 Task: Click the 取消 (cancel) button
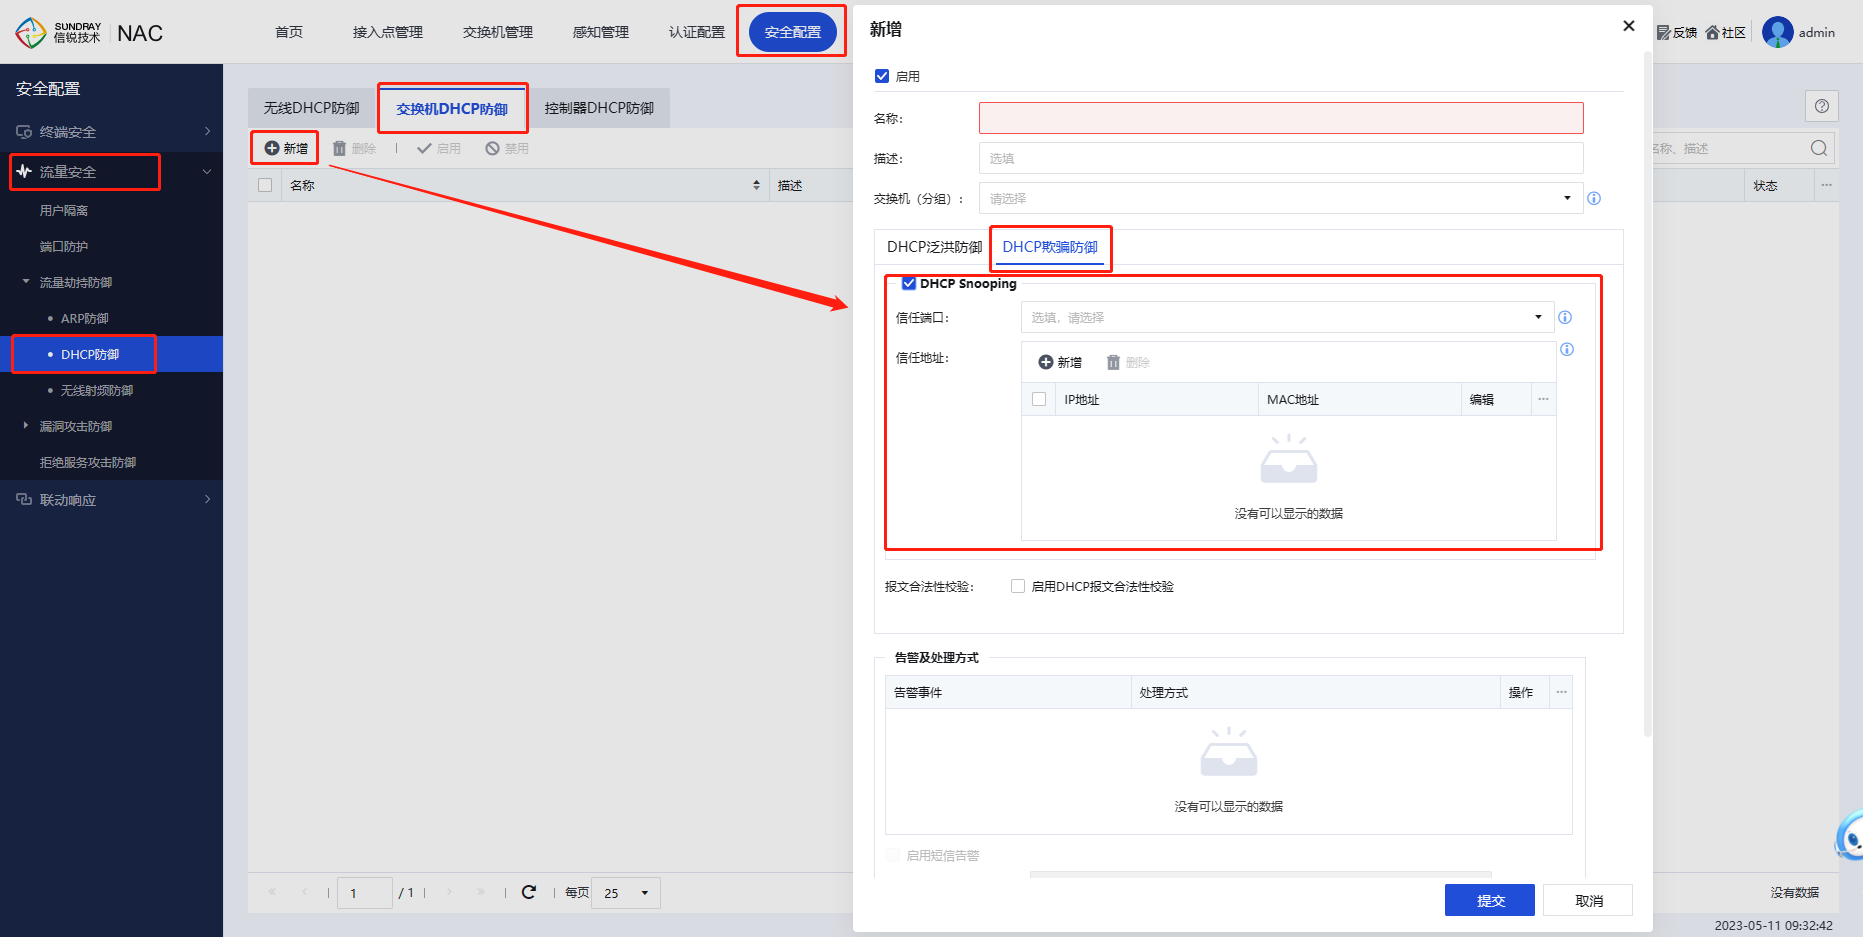pyautogui.click(x=1588, y=900)
